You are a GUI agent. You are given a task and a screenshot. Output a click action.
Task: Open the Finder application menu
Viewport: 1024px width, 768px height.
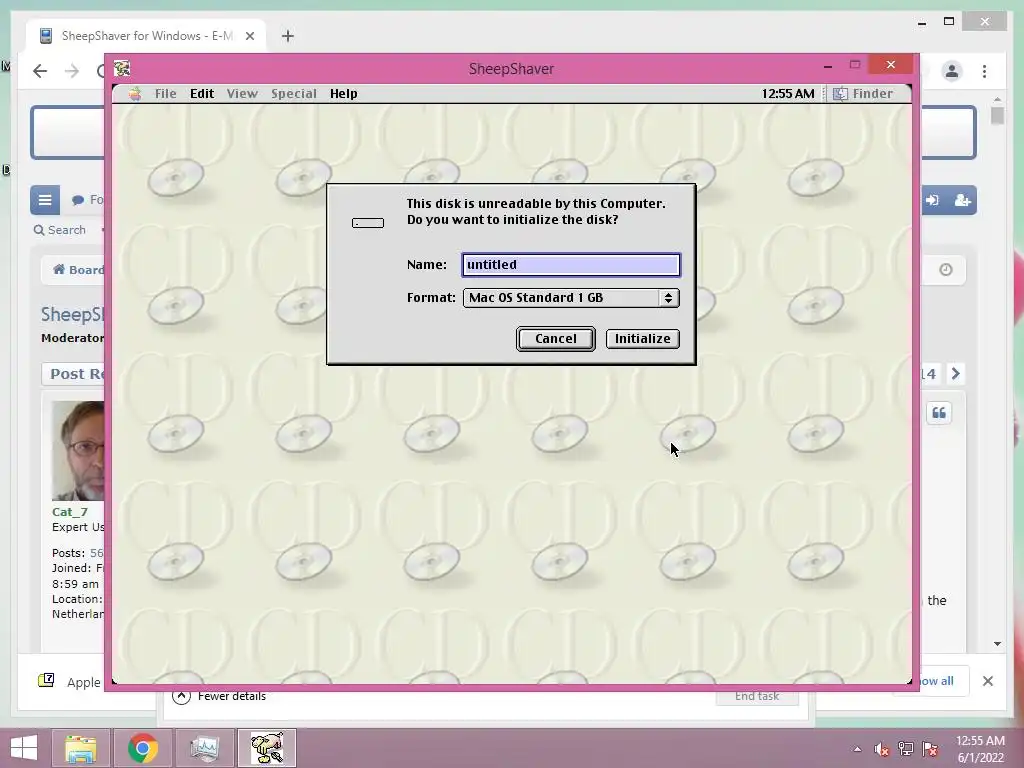coord(863,93)
